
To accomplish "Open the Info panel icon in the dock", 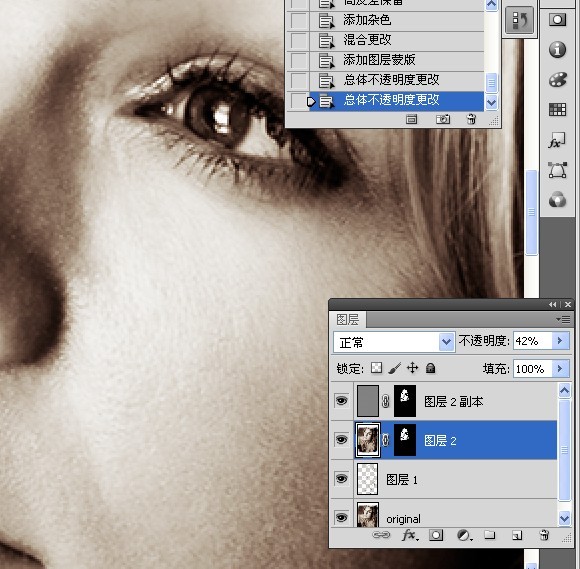I will (x=557, y=49).
